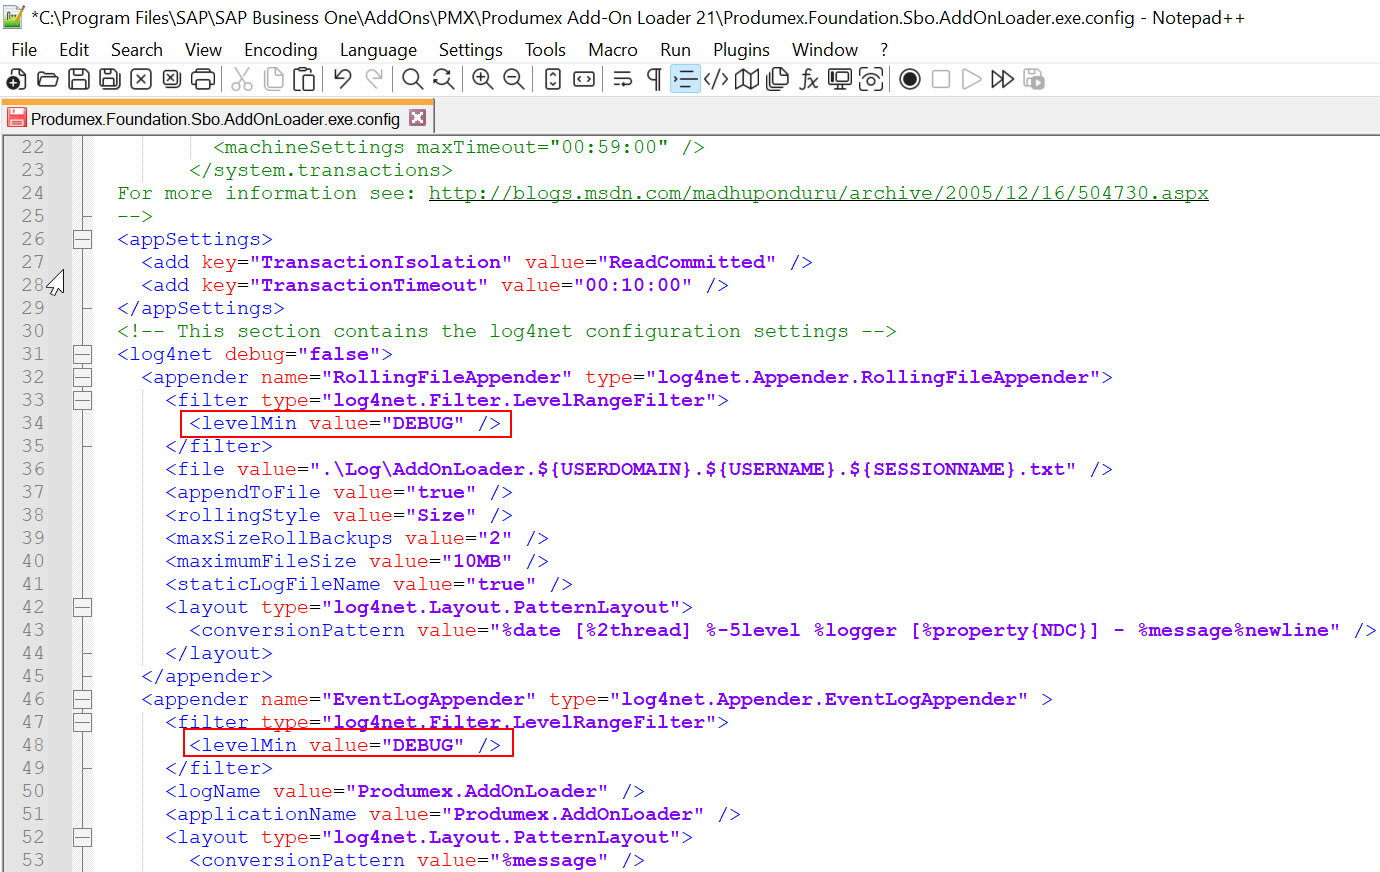The height and width of the screenshot is (872, 1380).
Task: Open the Edit menu
Action: tap(74, 50)
